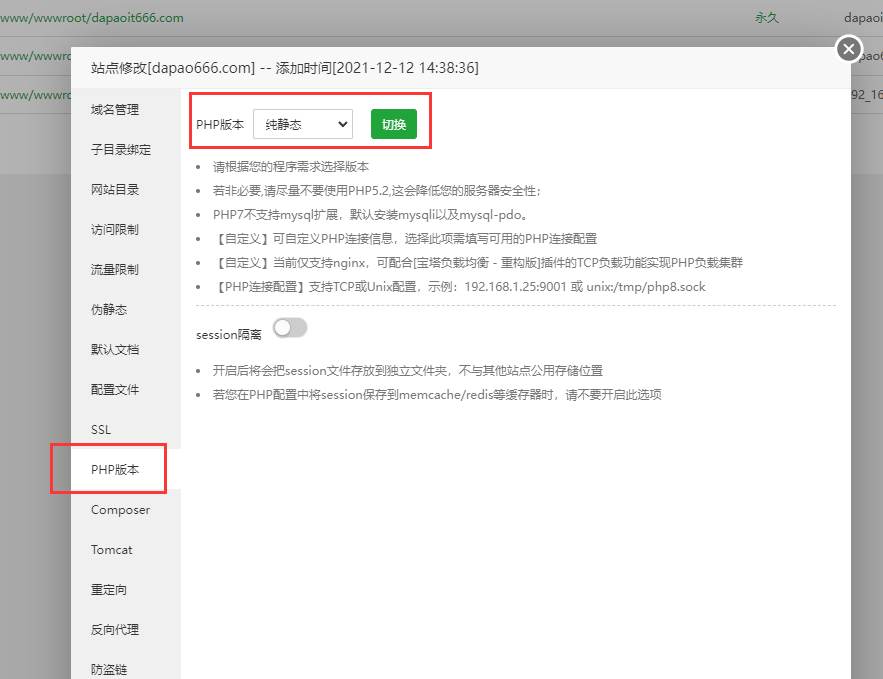The width and height of the screenshot is (883, 679).
Task: Open the PHP版本 version dropdown
Action: [303, 124]
